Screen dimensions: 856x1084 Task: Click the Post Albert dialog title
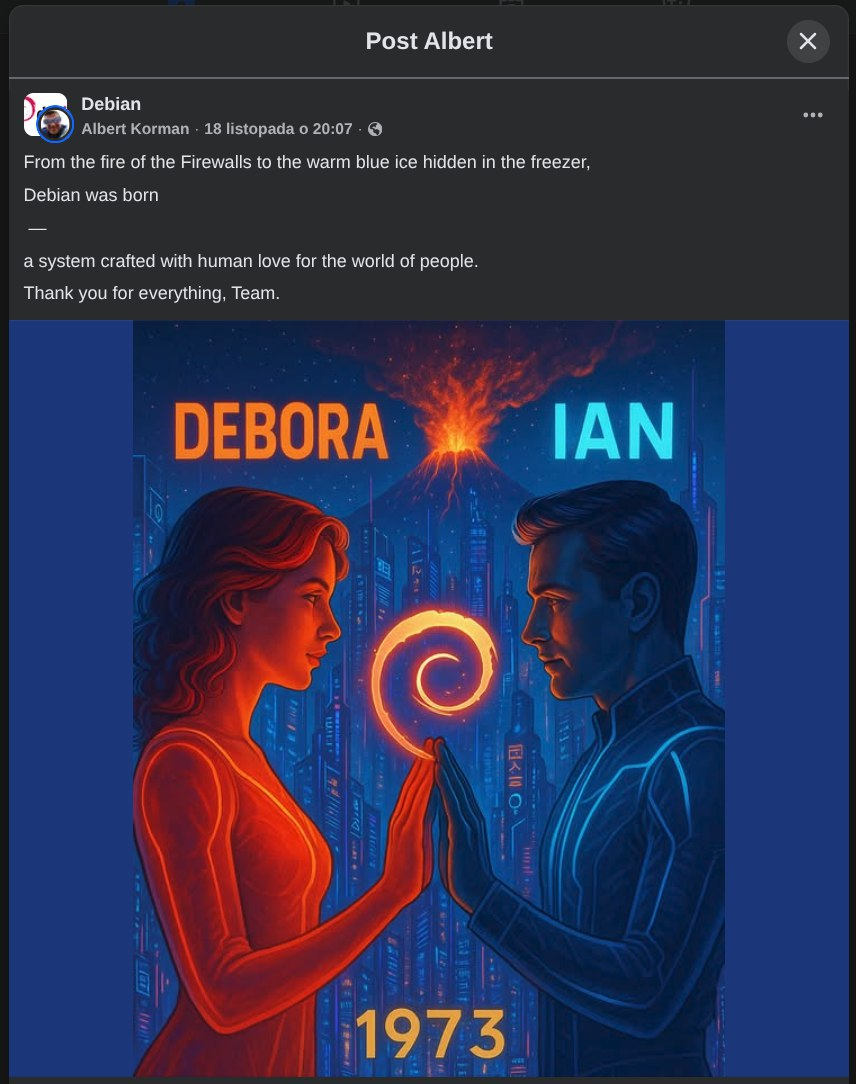click(x=428, y=41)
